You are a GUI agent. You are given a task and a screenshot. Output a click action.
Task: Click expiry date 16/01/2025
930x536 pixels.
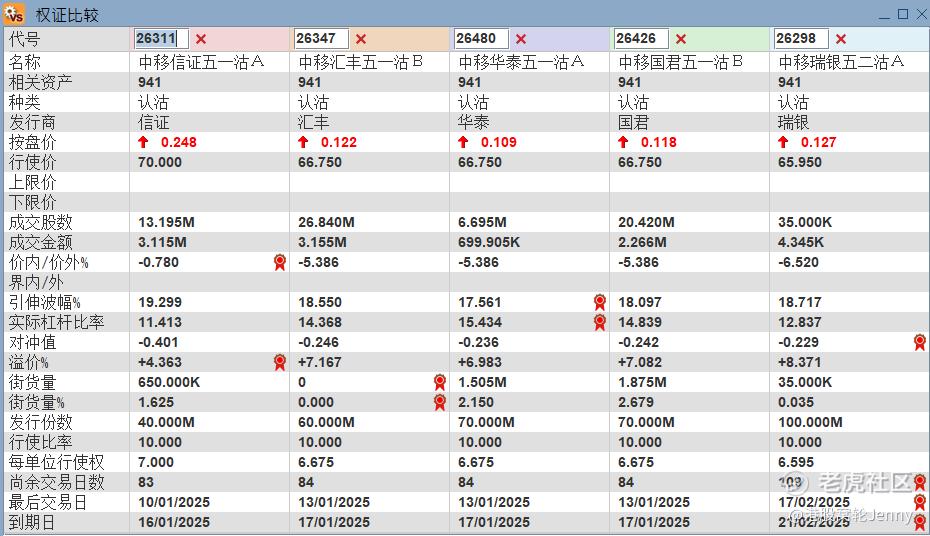click(x=174, y=522)
